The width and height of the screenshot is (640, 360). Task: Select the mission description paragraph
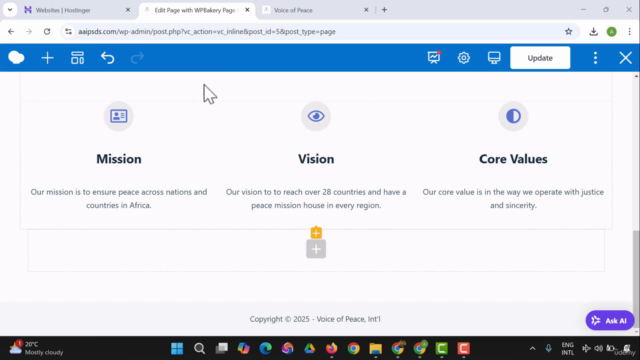pyautogui.click(x=119, y=198)
